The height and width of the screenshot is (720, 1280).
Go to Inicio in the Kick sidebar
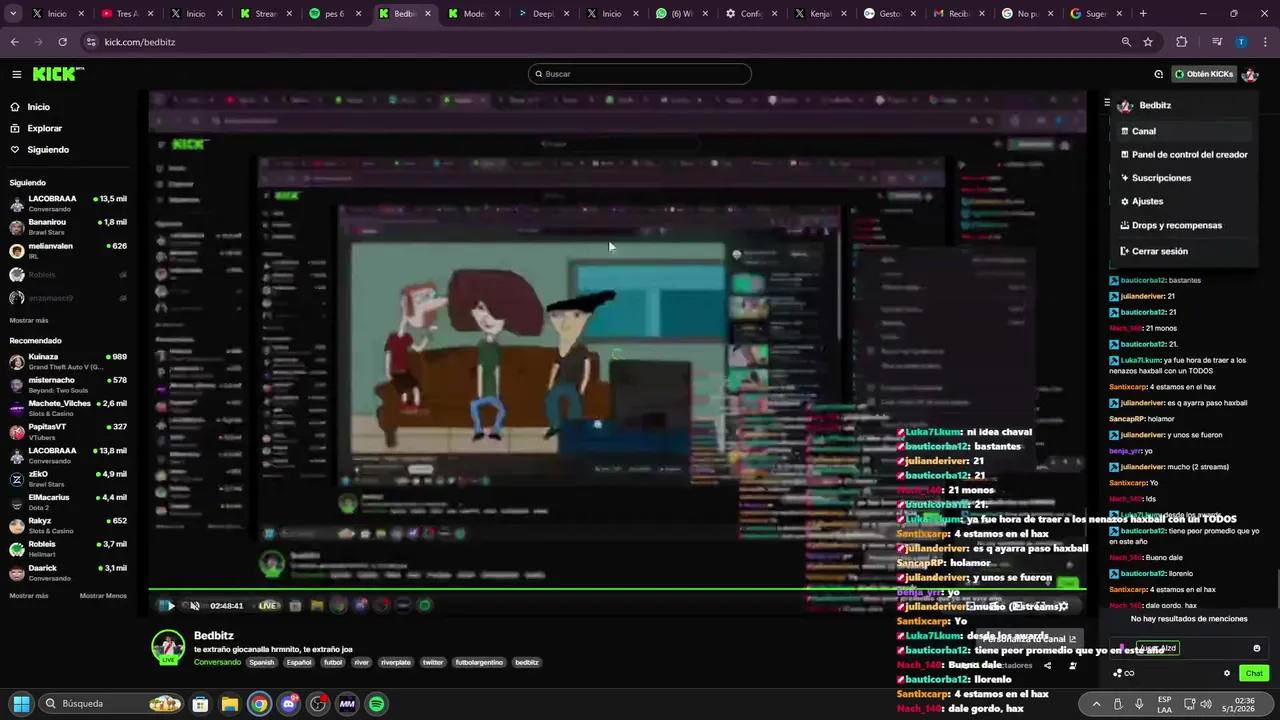[x=38, y=107]
